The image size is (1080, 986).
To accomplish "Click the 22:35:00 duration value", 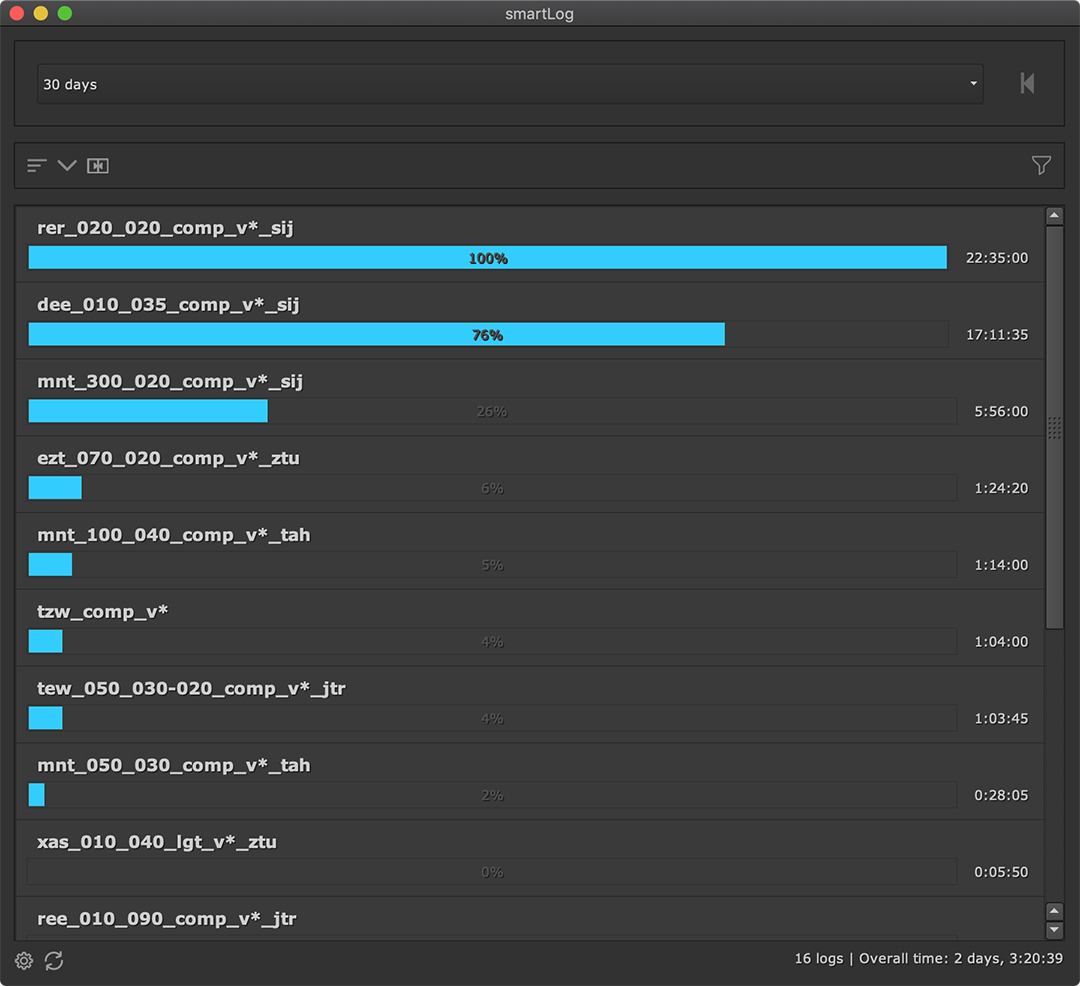I will pos(996,258).
